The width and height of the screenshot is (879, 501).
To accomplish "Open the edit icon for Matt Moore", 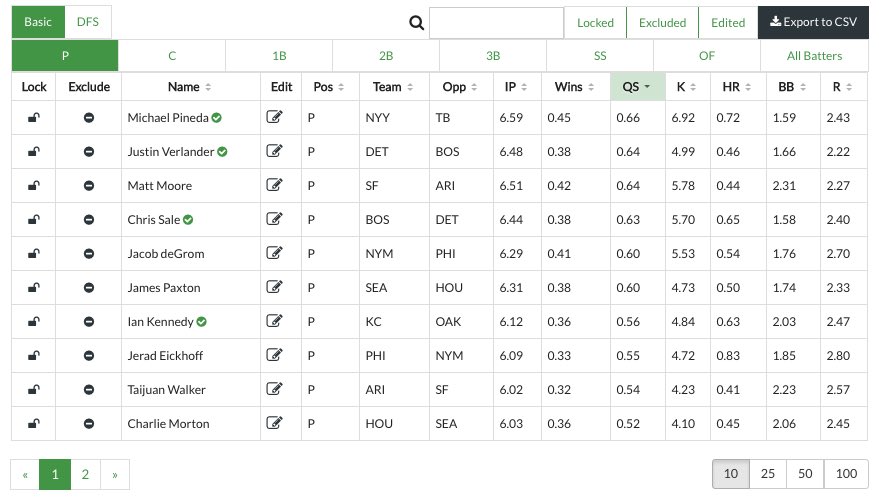I will [274, 185].
